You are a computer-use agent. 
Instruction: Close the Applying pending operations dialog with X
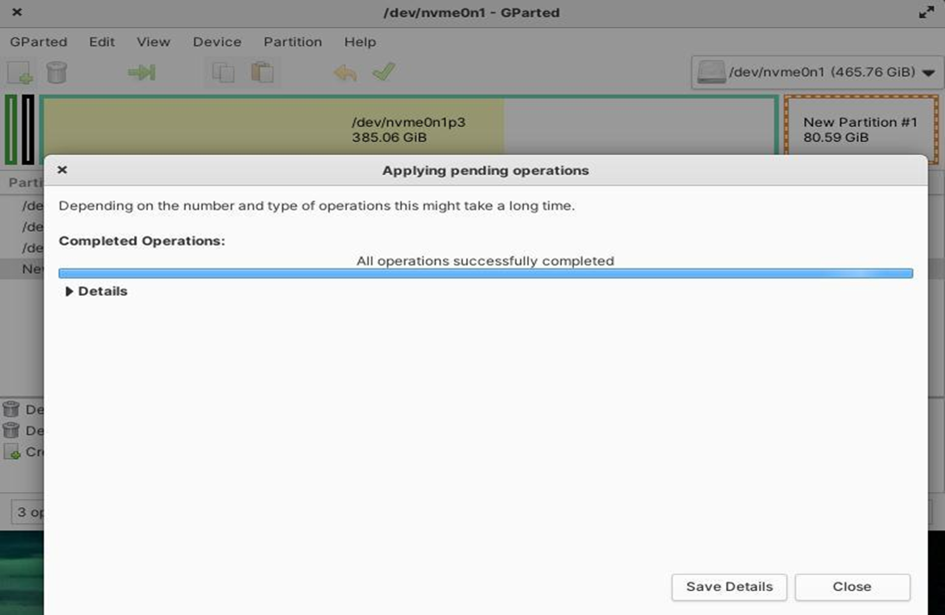(x=62, y=170)
